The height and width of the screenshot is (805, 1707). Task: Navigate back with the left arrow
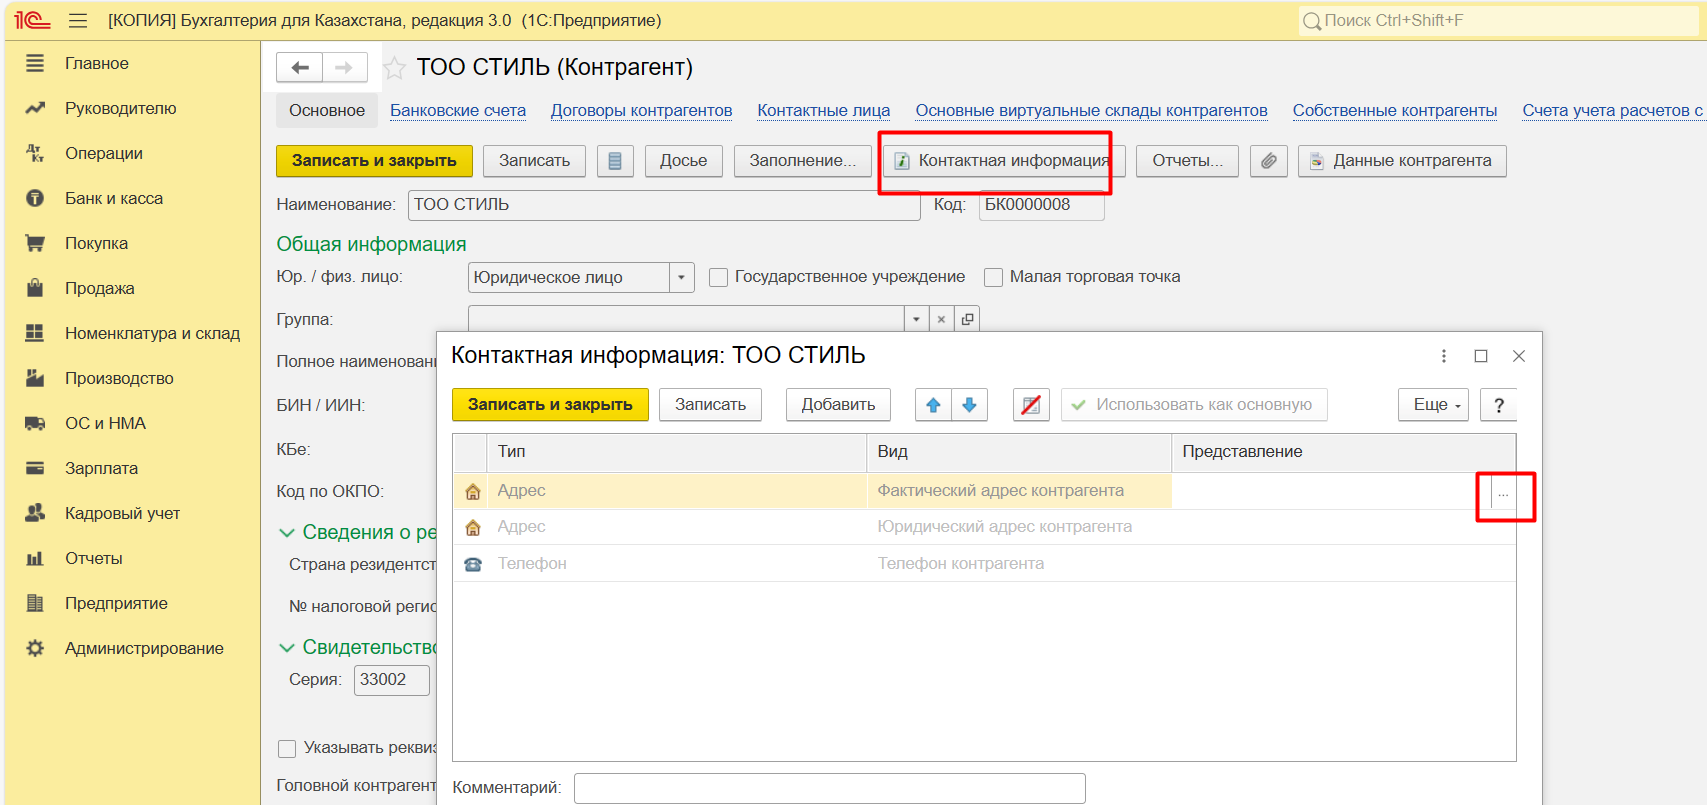click(299, 68)
